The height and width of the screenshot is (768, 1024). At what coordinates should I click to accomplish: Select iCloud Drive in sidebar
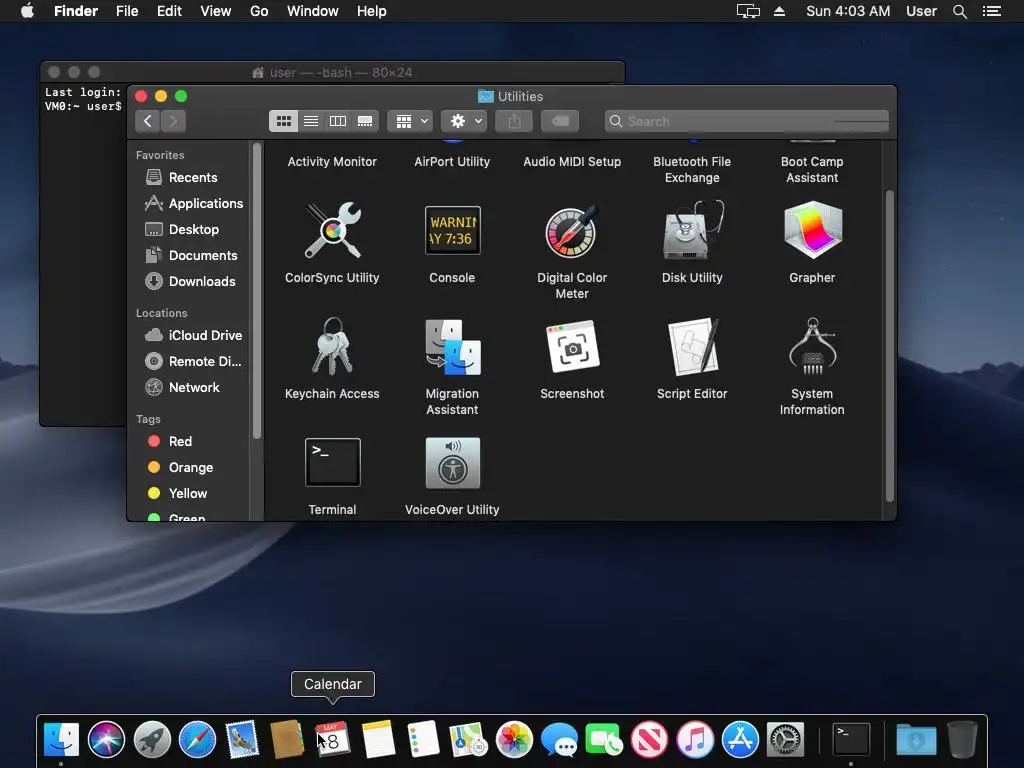(x=189, y=335)
